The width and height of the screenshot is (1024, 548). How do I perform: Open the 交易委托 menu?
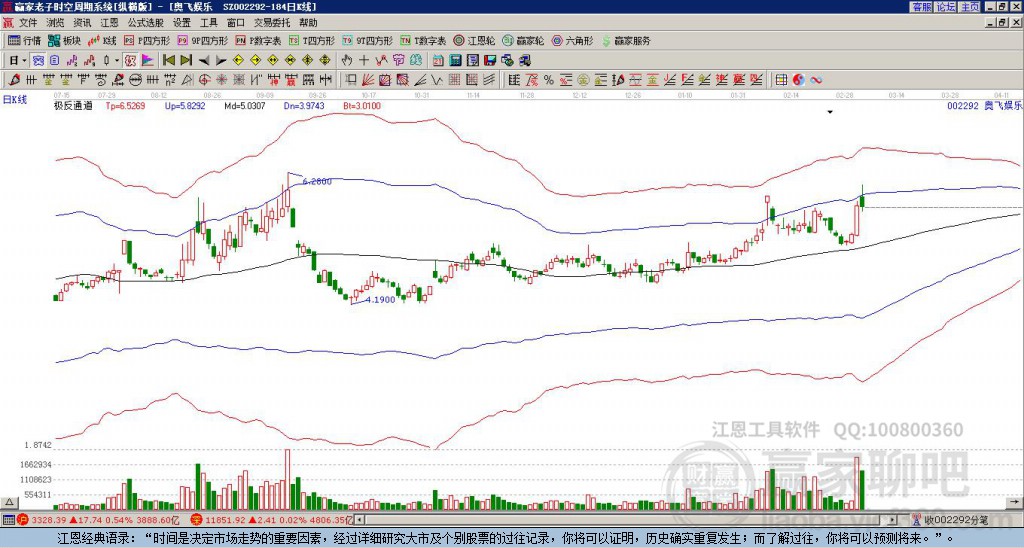point(272,23)
